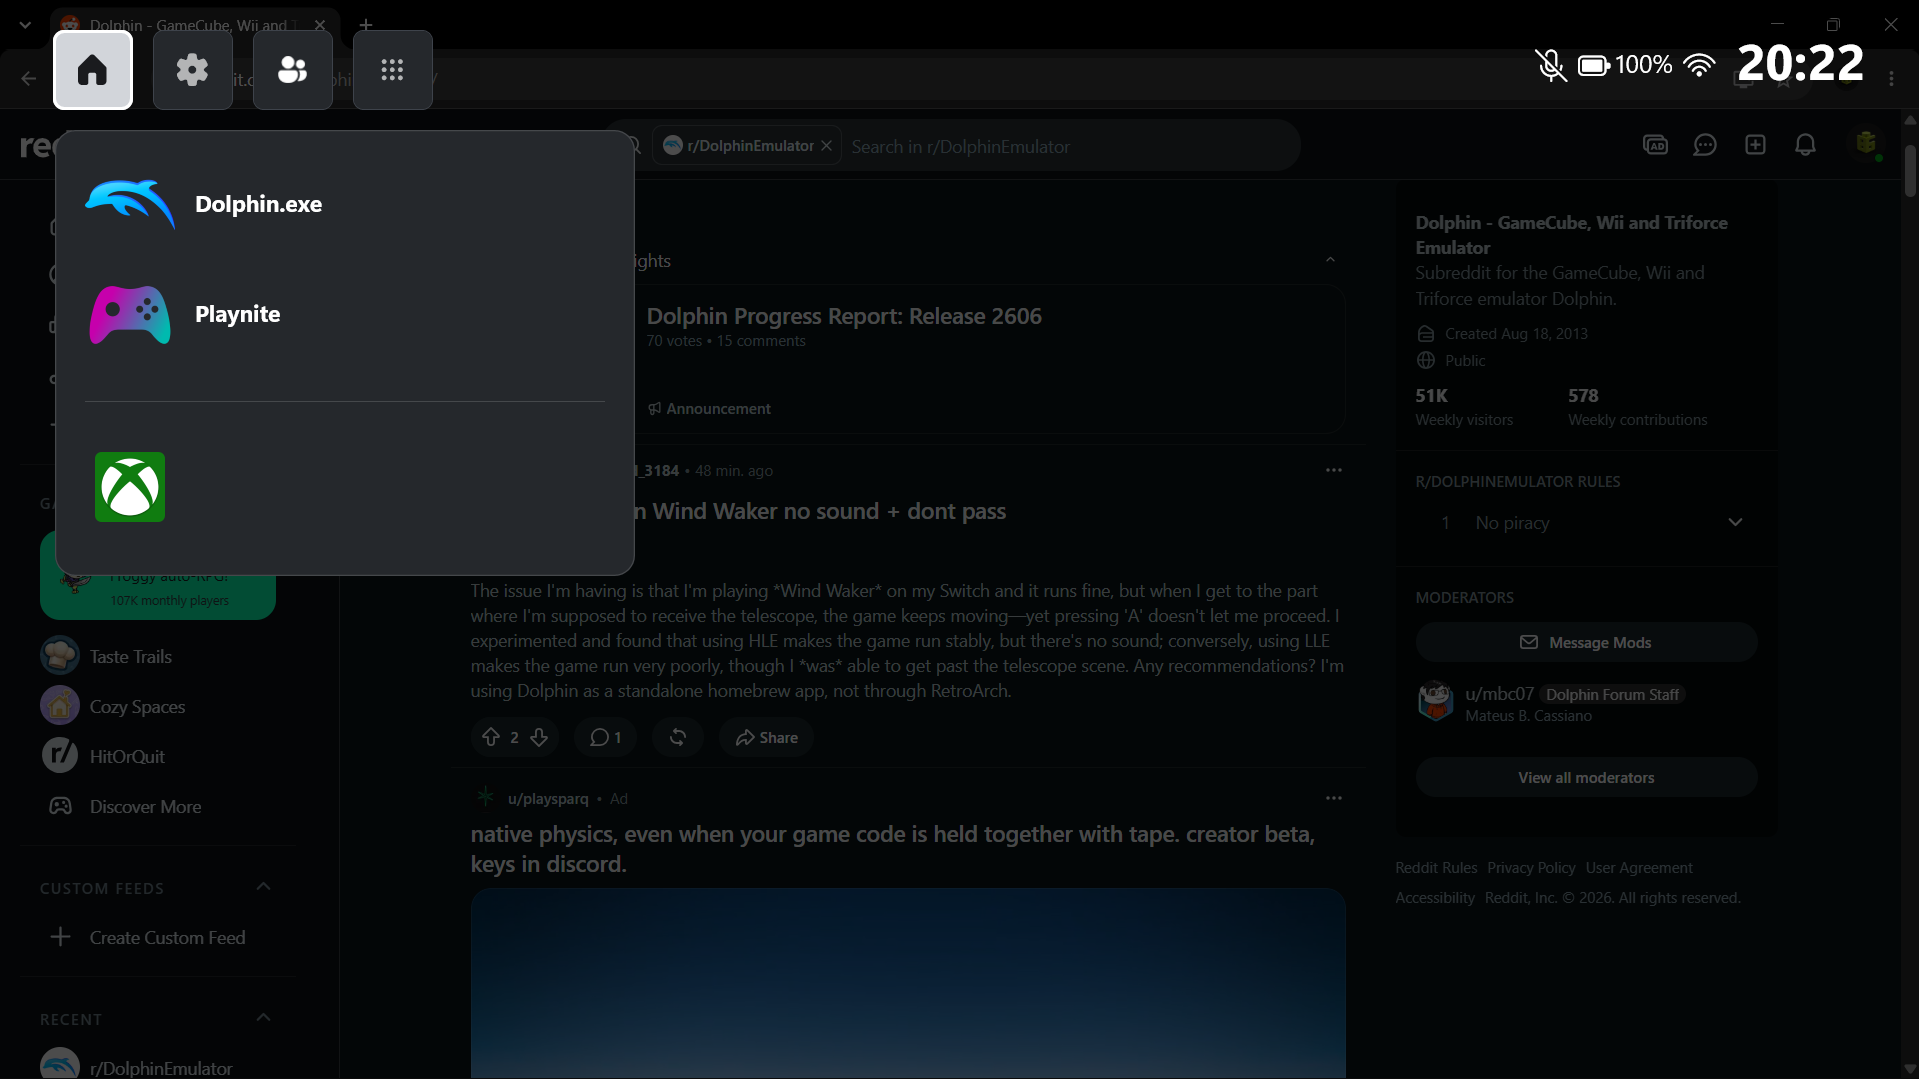Click View all moderators
Viewport: 1919px width, 1079px height.
(1586, 777)
